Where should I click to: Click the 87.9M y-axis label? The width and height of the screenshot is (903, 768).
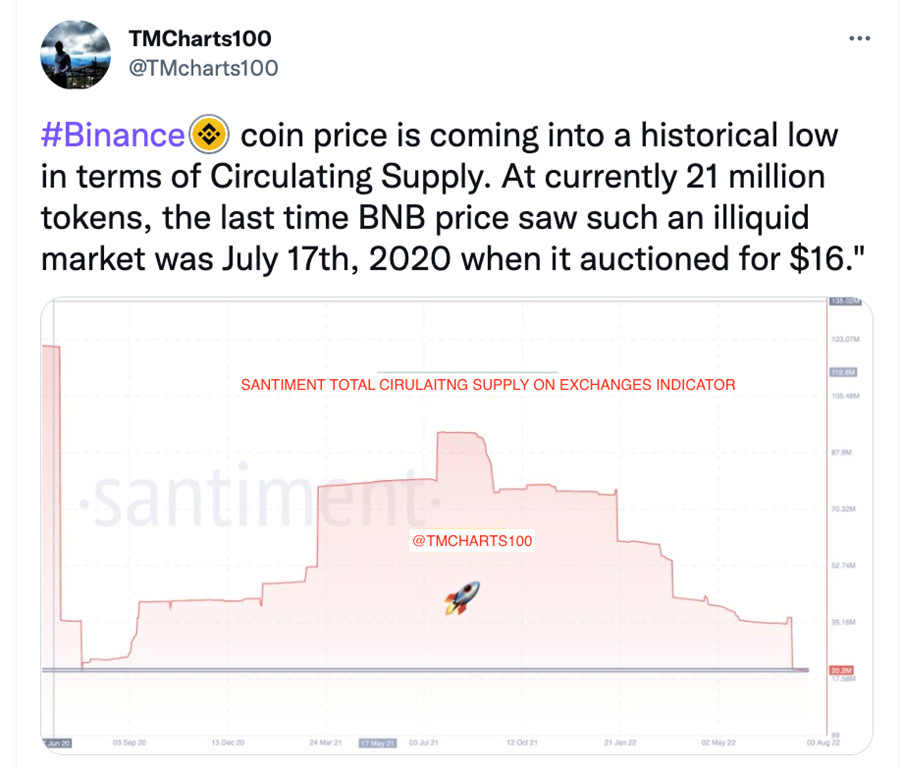[x=840, y=452]
